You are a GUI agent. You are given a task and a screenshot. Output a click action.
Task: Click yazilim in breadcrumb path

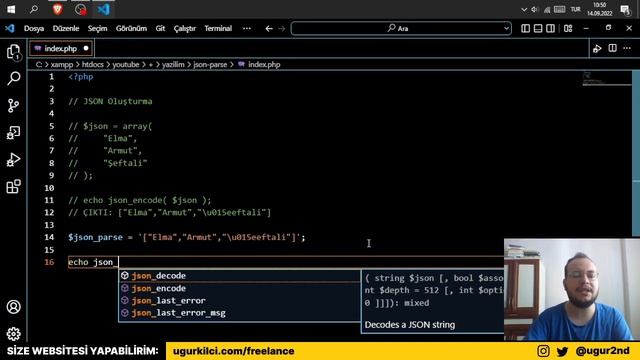point(173,64)
